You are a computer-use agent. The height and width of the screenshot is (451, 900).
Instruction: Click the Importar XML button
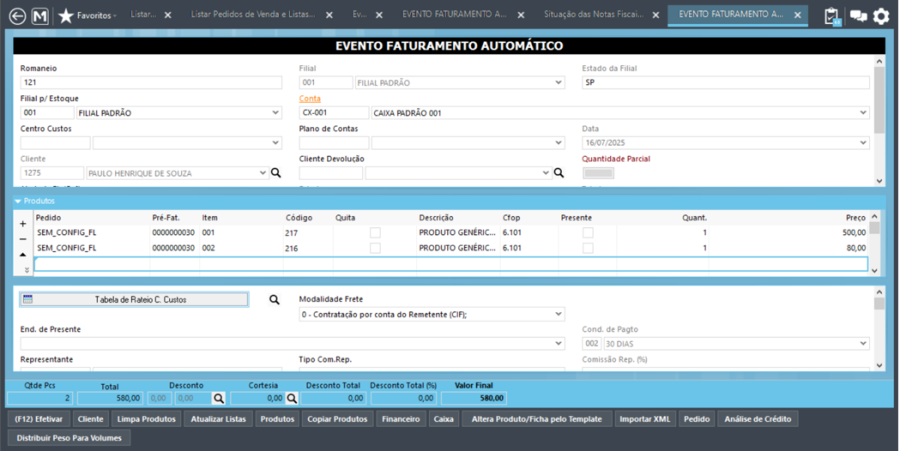point(644,419)
